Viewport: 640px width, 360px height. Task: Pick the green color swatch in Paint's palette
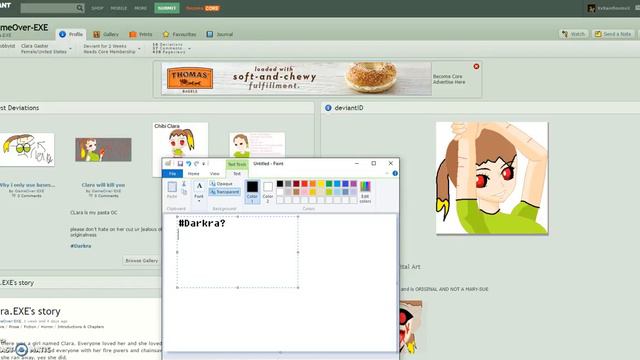[x=329, y=184]
